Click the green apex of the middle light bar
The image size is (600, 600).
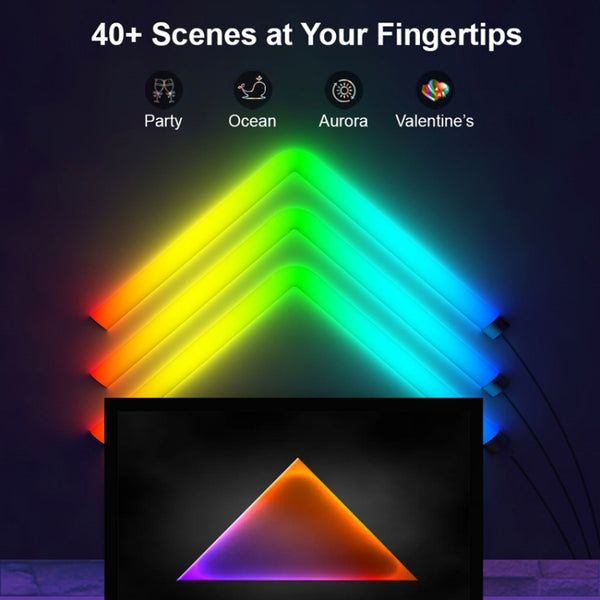pyautogui.click(x=295, y=219)
